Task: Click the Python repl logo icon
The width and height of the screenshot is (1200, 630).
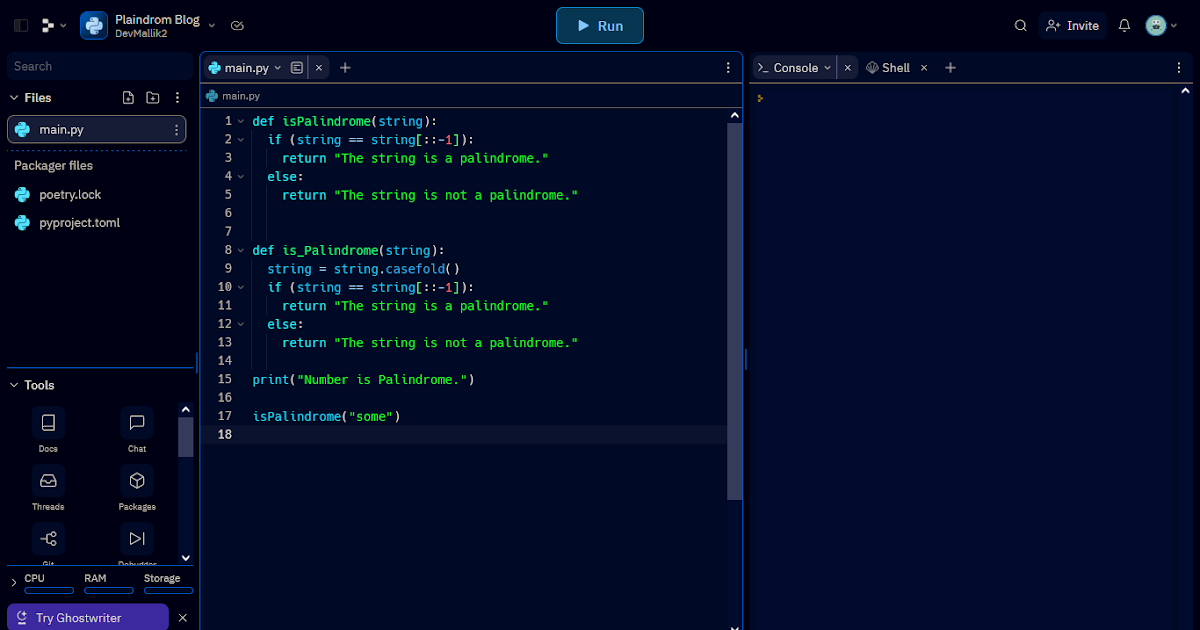Action: pyautogui.click(x=94, y=26)
